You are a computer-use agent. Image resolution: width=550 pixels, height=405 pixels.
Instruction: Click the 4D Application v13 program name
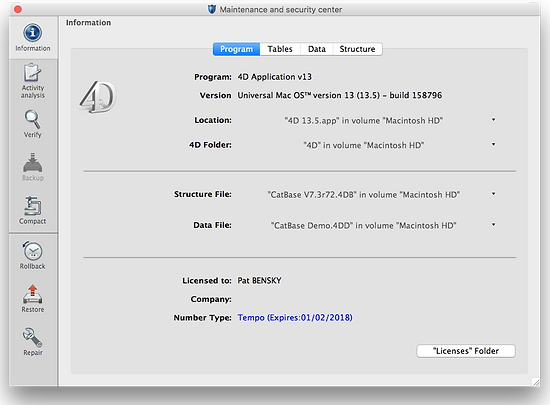coord(275,77)
